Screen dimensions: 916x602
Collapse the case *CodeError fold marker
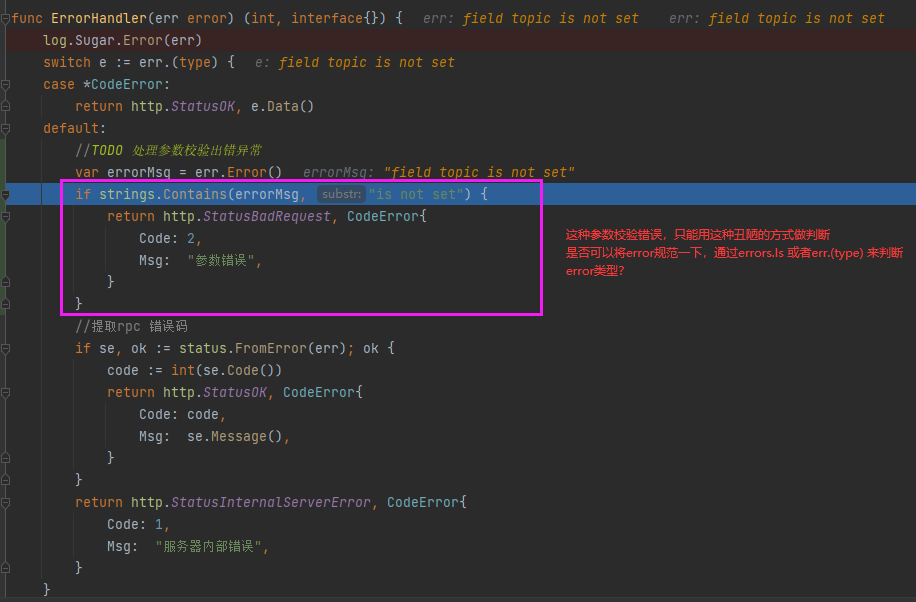pos(5,85)
